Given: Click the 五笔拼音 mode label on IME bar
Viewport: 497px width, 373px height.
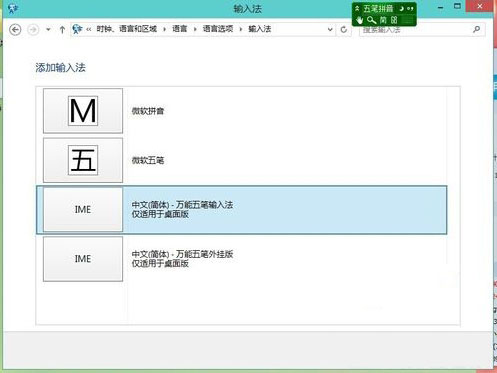Looking at the screenshot, I should [378, 9].
